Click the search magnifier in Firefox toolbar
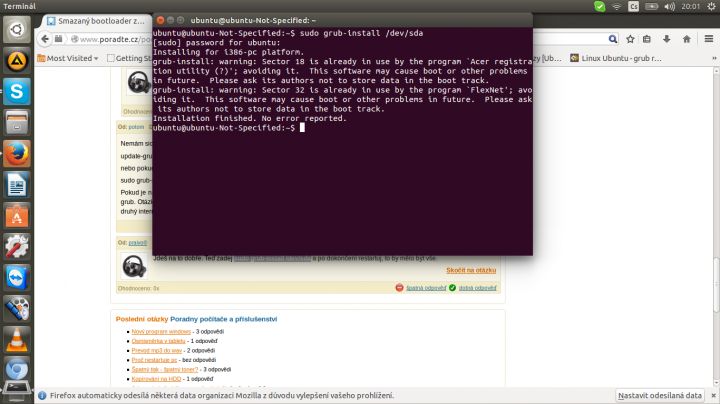Viewport: 720px width, 404px height. point(613,39)
